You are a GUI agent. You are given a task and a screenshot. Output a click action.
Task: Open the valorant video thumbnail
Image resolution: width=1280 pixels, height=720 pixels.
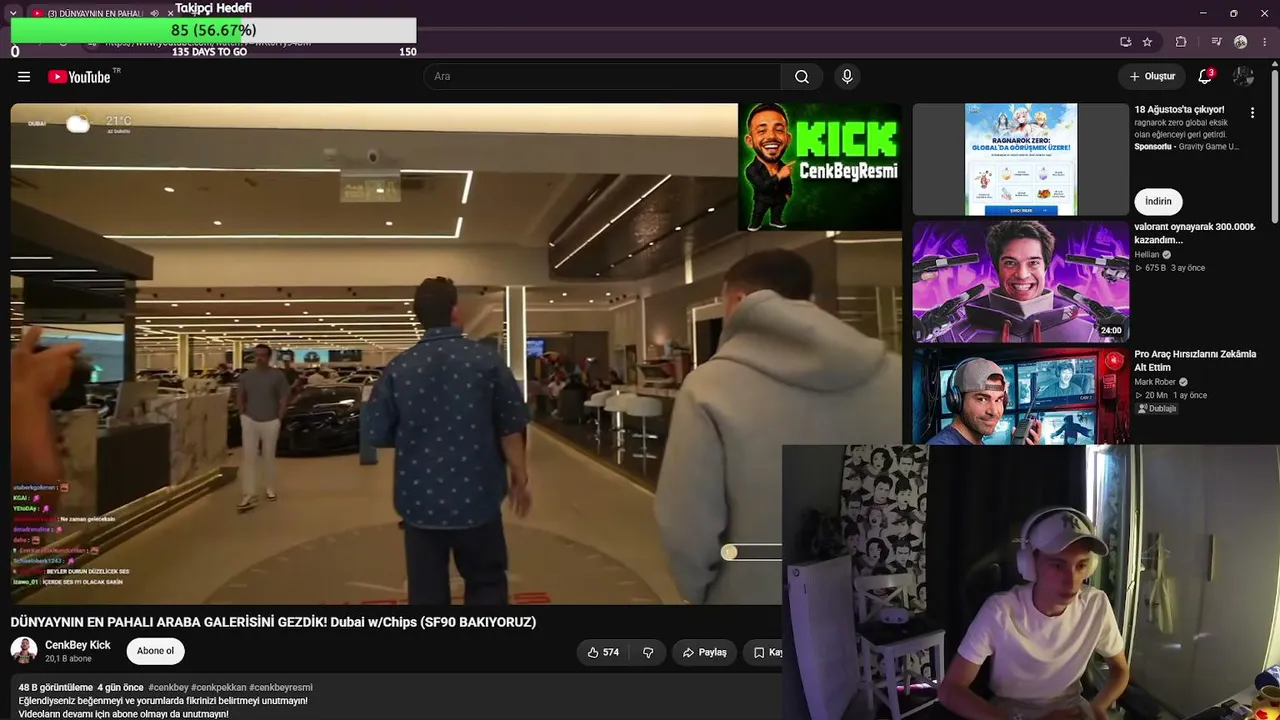point(1021,282)
